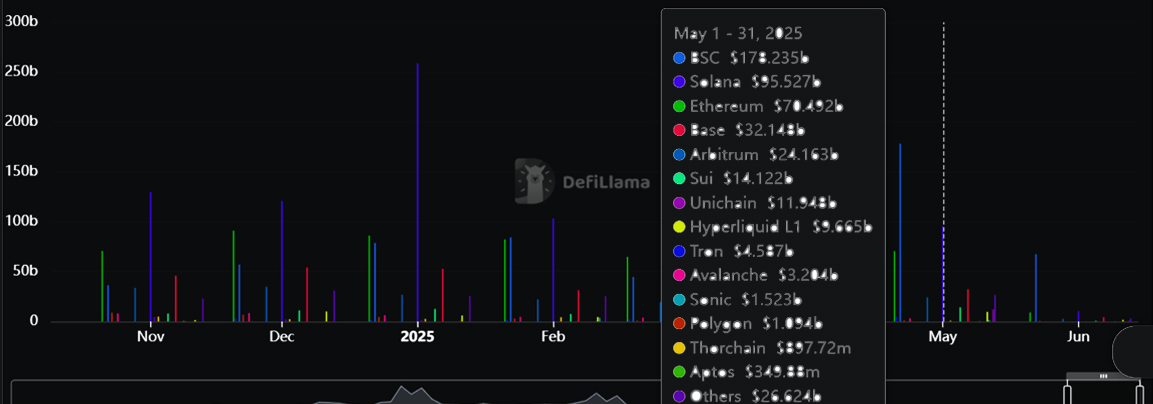Click the 'Sui $14.122b' tooltip row

pos(734,179)
